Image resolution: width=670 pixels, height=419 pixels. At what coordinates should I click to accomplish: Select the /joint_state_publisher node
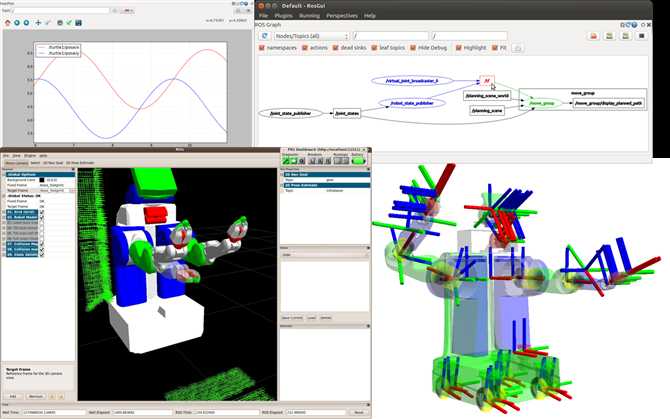[x=290, y=113]
